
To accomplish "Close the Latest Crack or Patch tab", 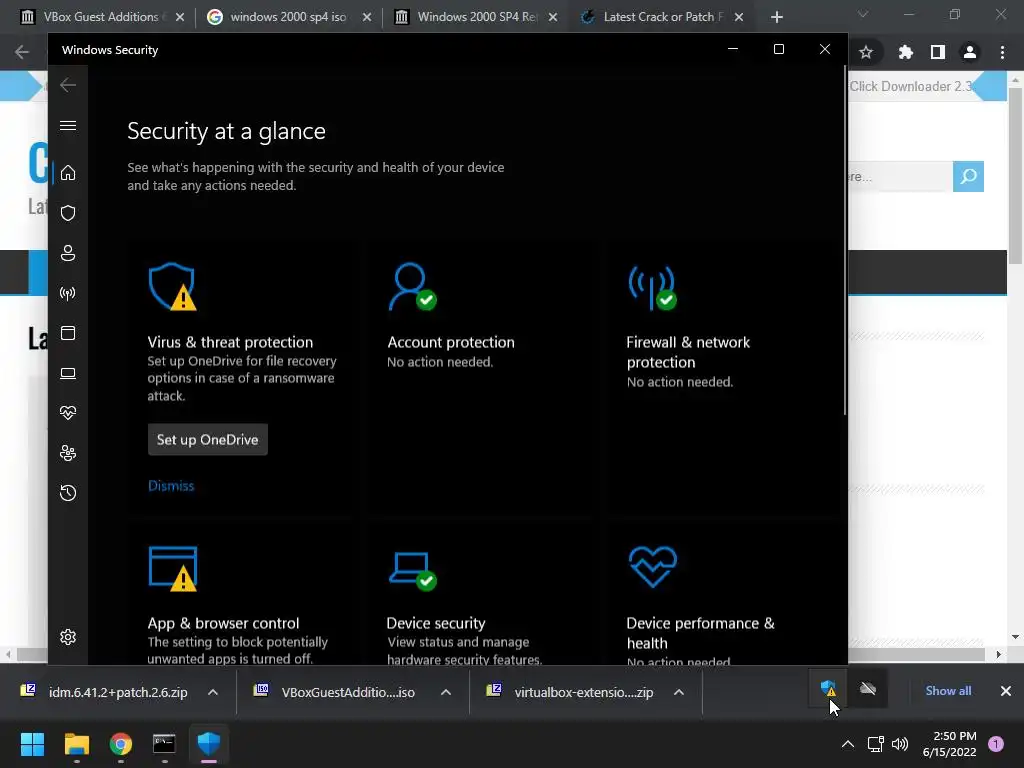I will tap(739, 17).
